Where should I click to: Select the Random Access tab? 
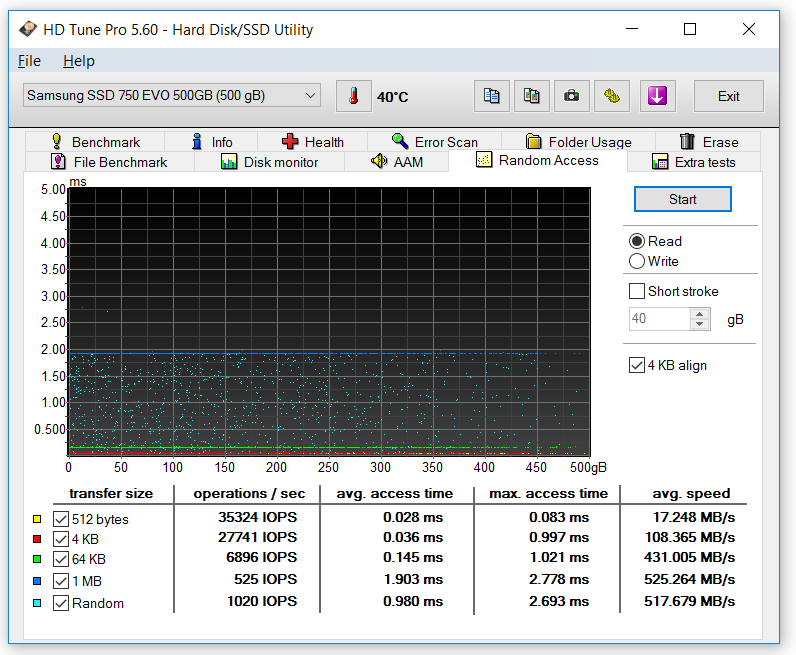tap(538, 160)
